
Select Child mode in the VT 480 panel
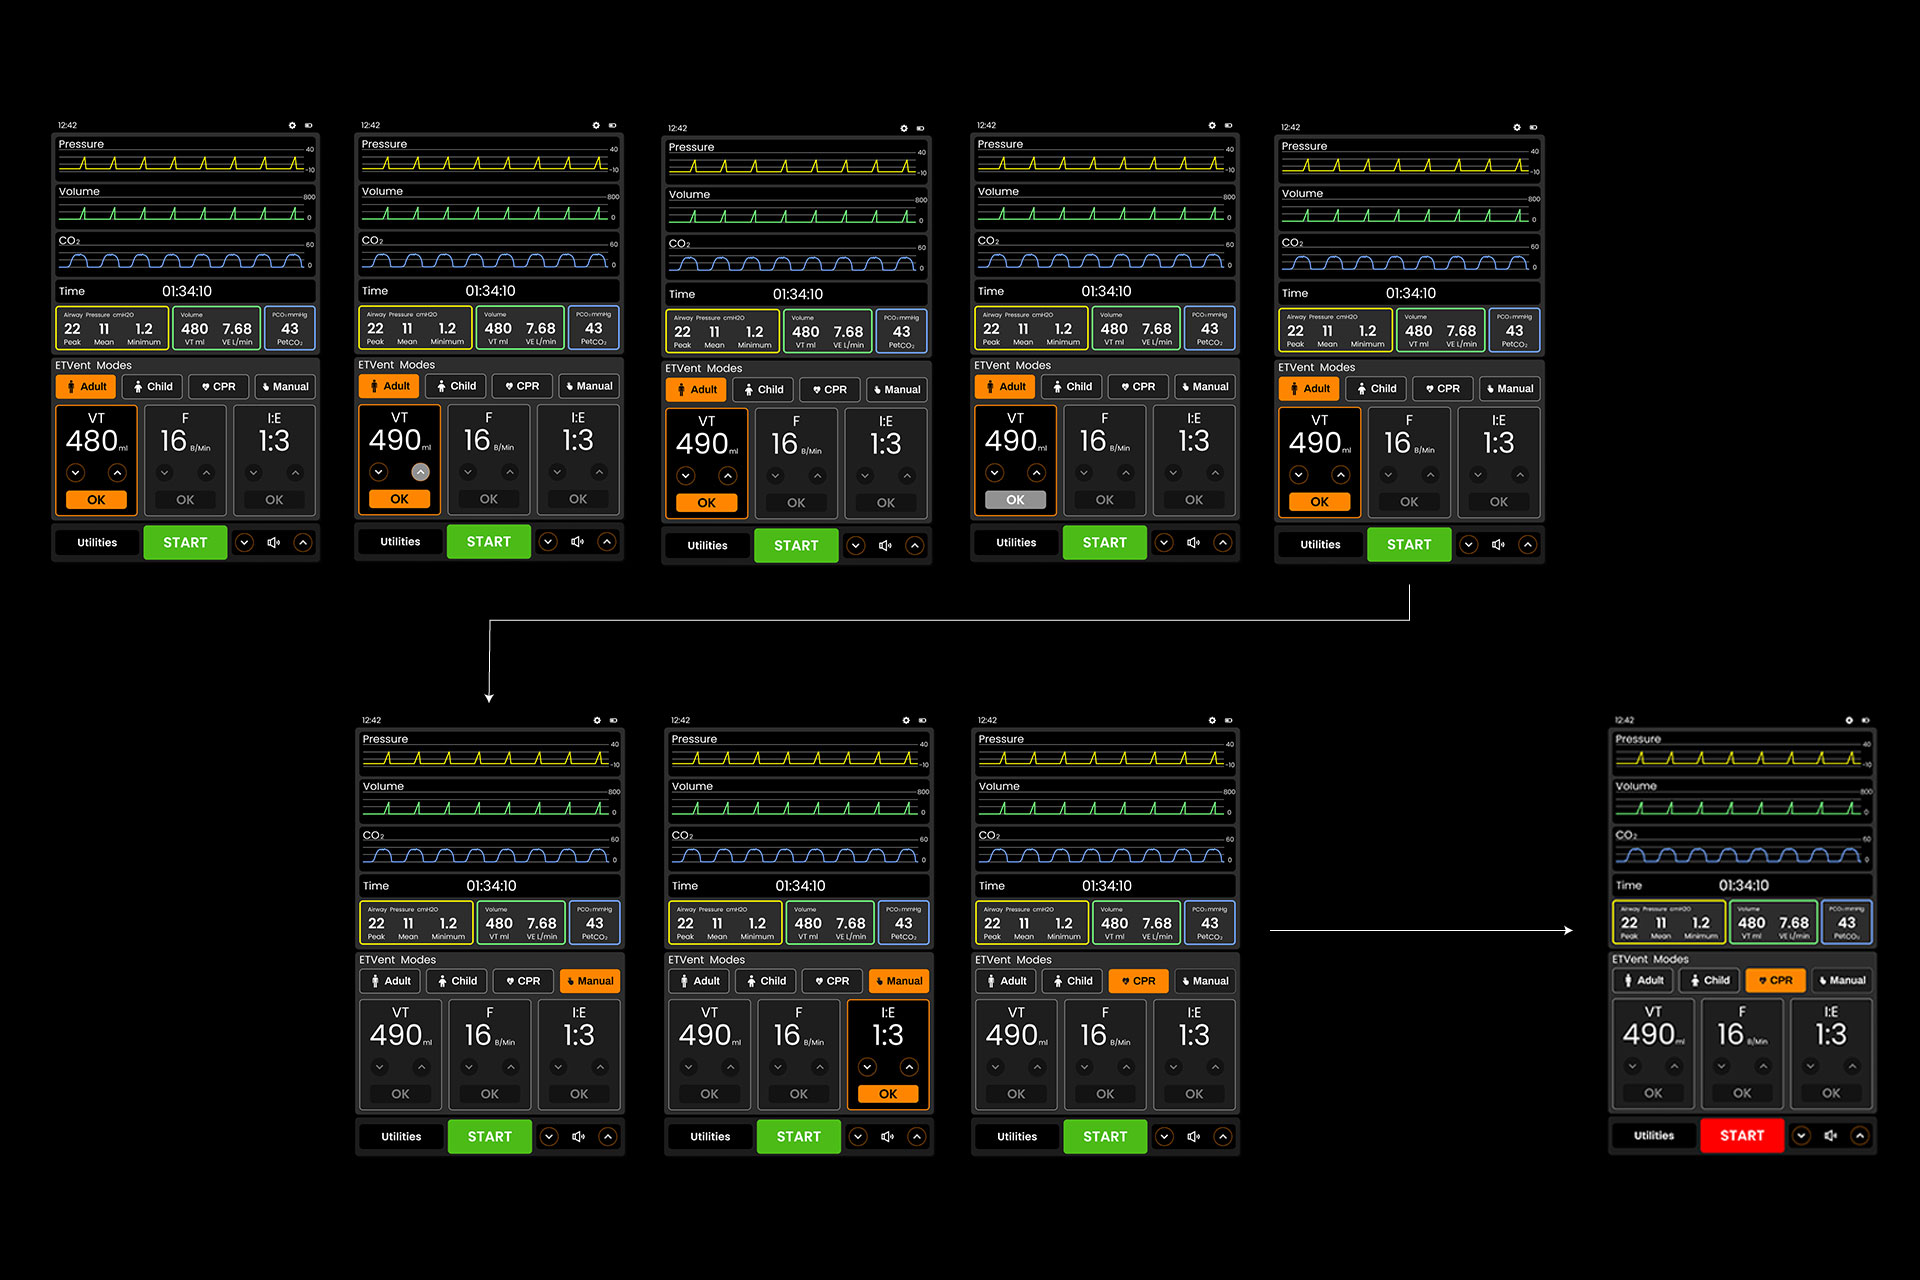(x=153, y=387)
